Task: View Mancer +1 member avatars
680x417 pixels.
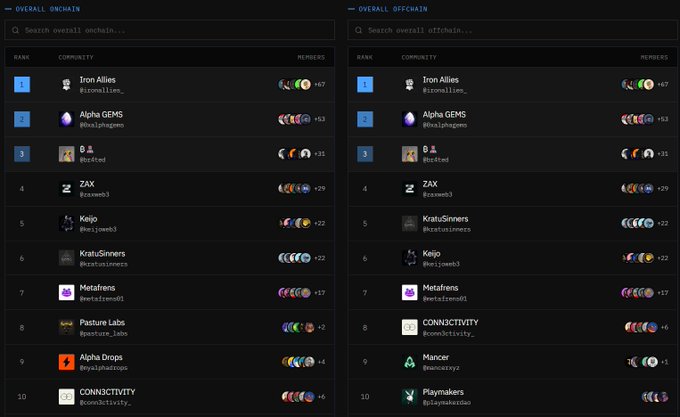Action: [x=646, y=362]
